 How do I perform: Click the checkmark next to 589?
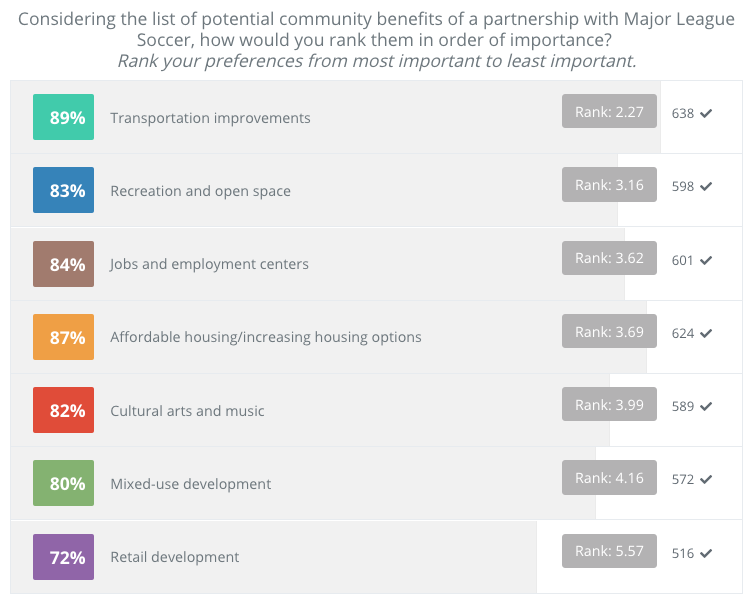[x=706, y=406]
